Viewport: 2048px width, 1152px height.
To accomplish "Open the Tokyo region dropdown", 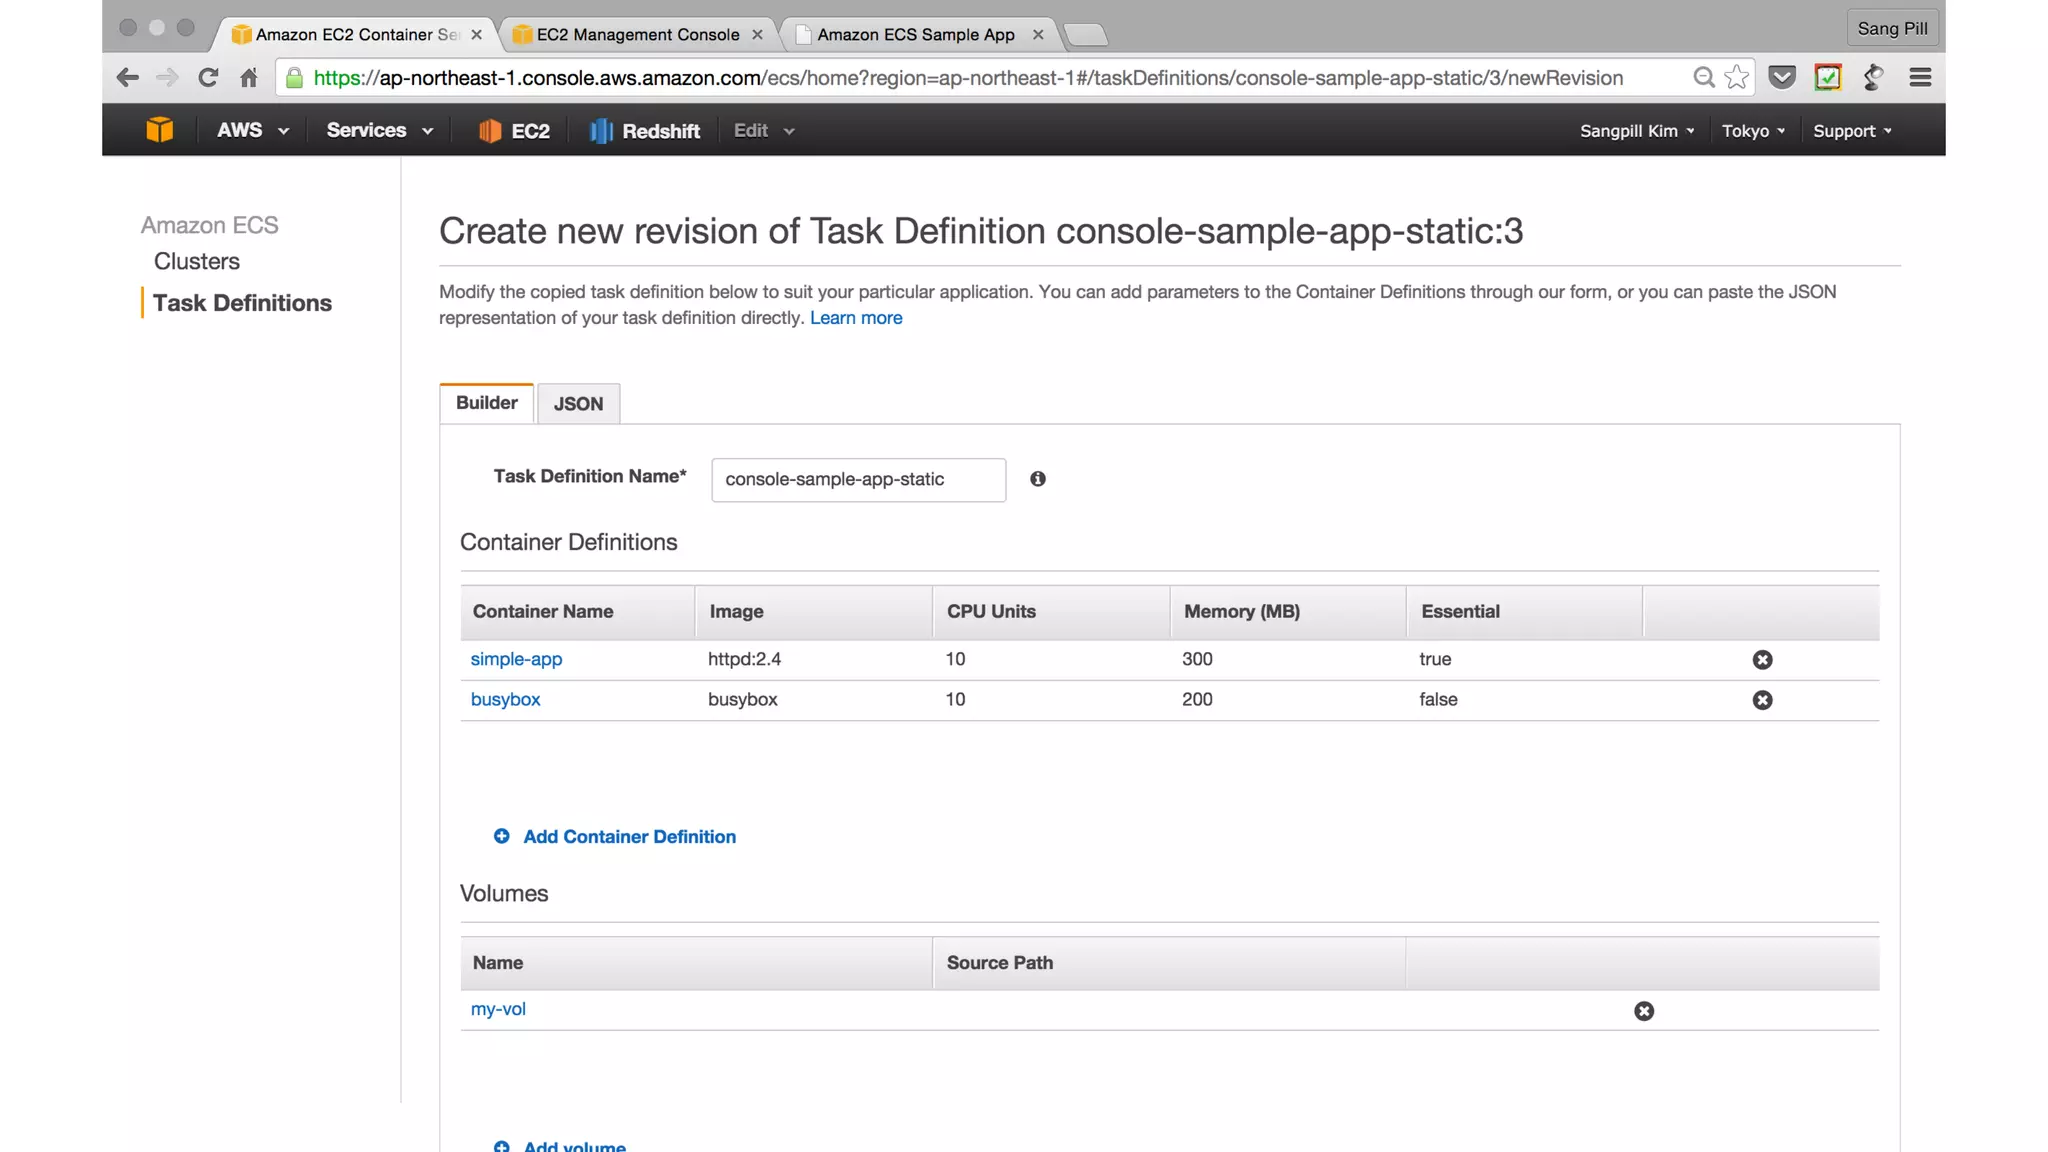I will point(1752,131).
